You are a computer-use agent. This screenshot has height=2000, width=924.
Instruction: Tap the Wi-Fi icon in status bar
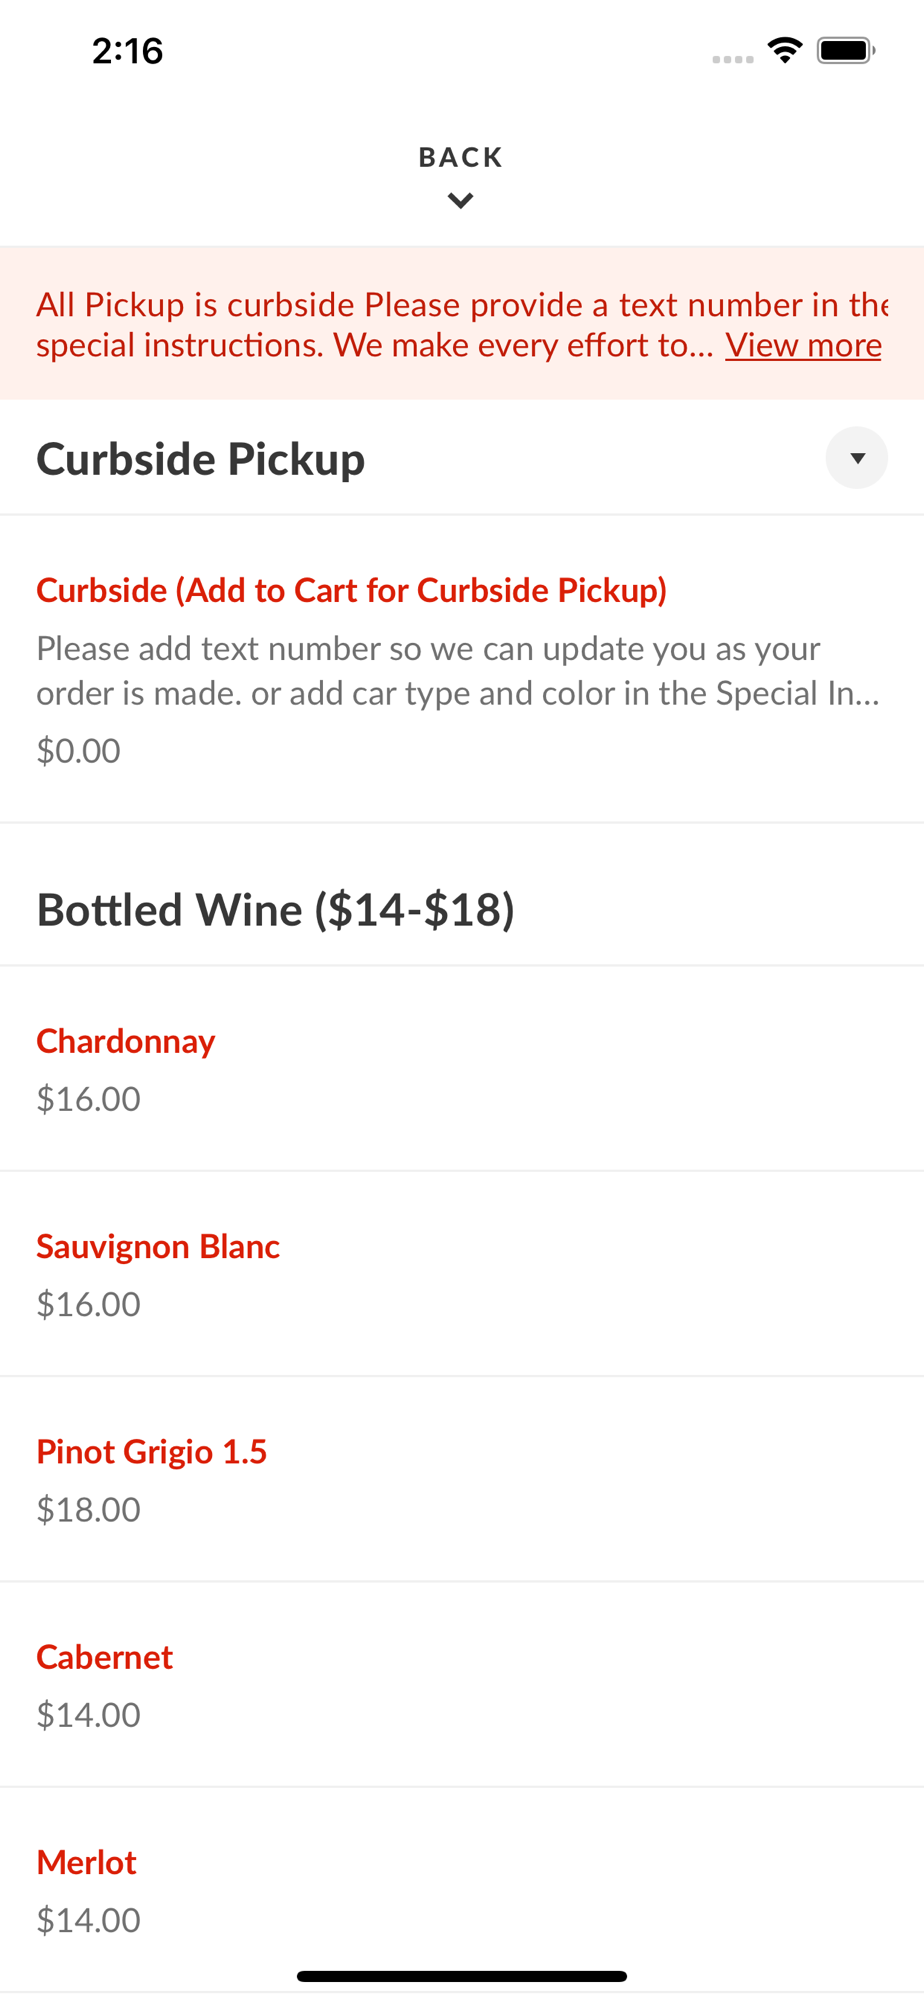click(x=785, y=50)
